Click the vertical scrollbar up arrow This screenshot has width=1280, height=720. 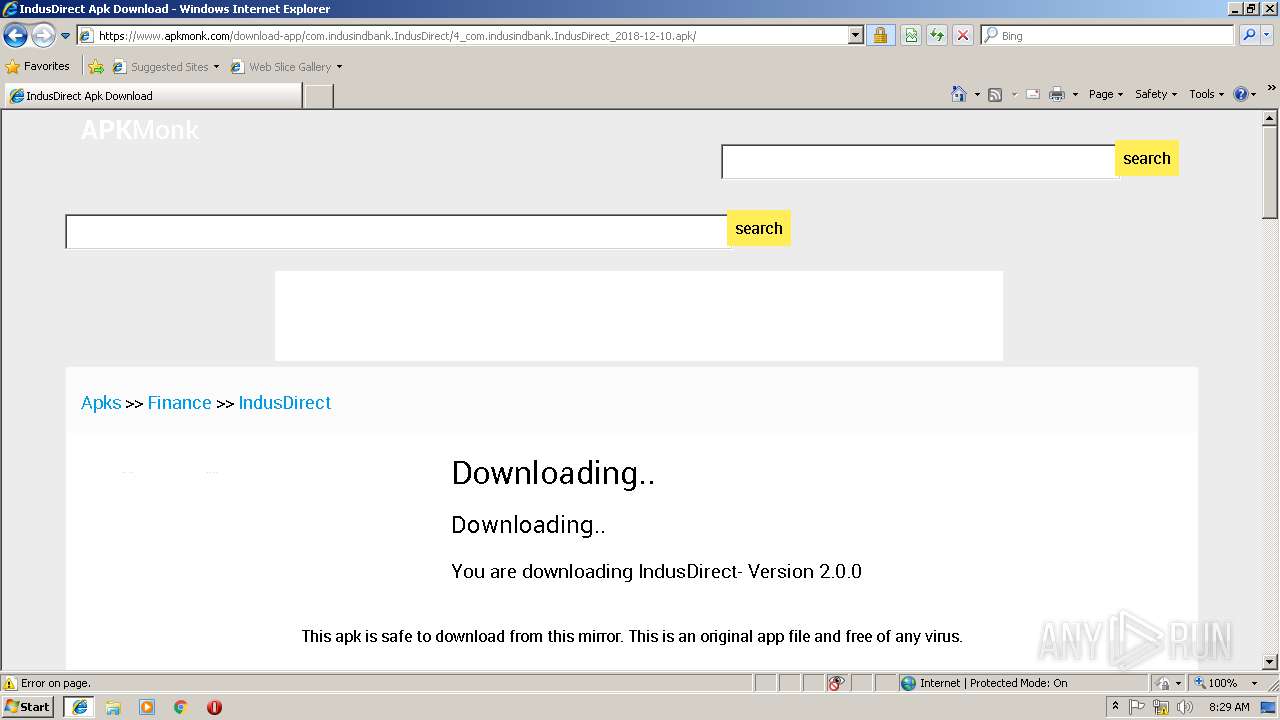[1270, 119]
